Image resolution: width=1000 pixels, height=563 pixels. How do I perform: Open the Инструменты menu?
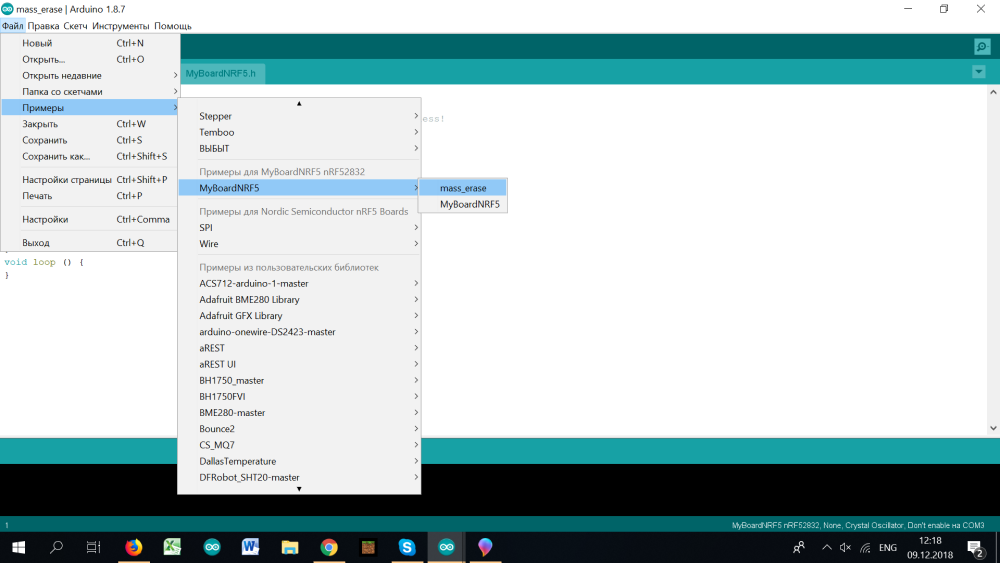121,26
